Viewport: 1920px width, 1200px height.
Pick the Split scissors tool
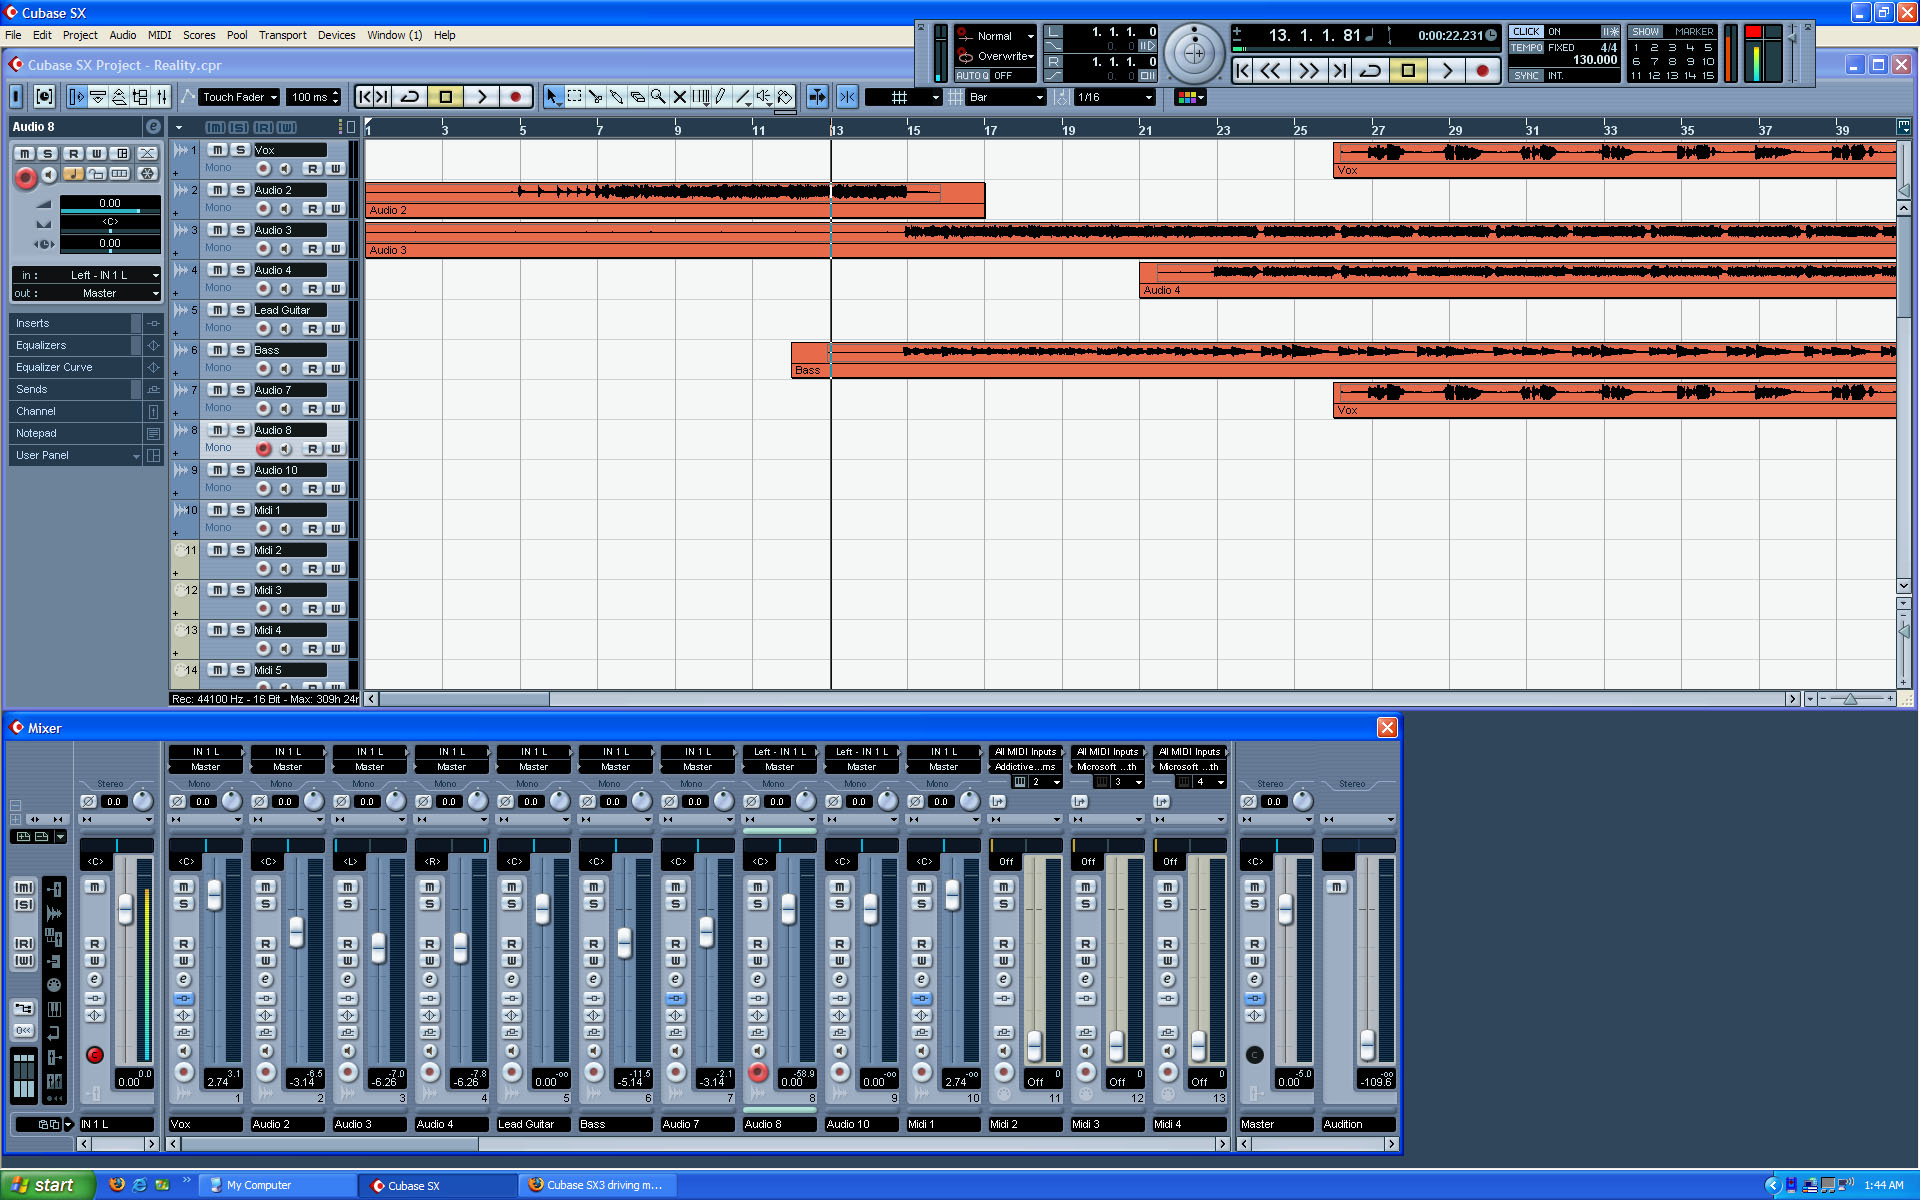point(595,97)
